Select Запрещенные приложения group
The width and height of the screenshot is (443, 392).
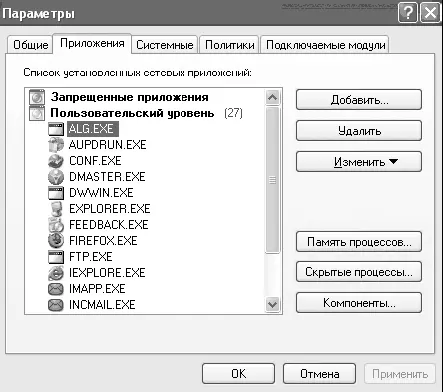tap(130, 97)
